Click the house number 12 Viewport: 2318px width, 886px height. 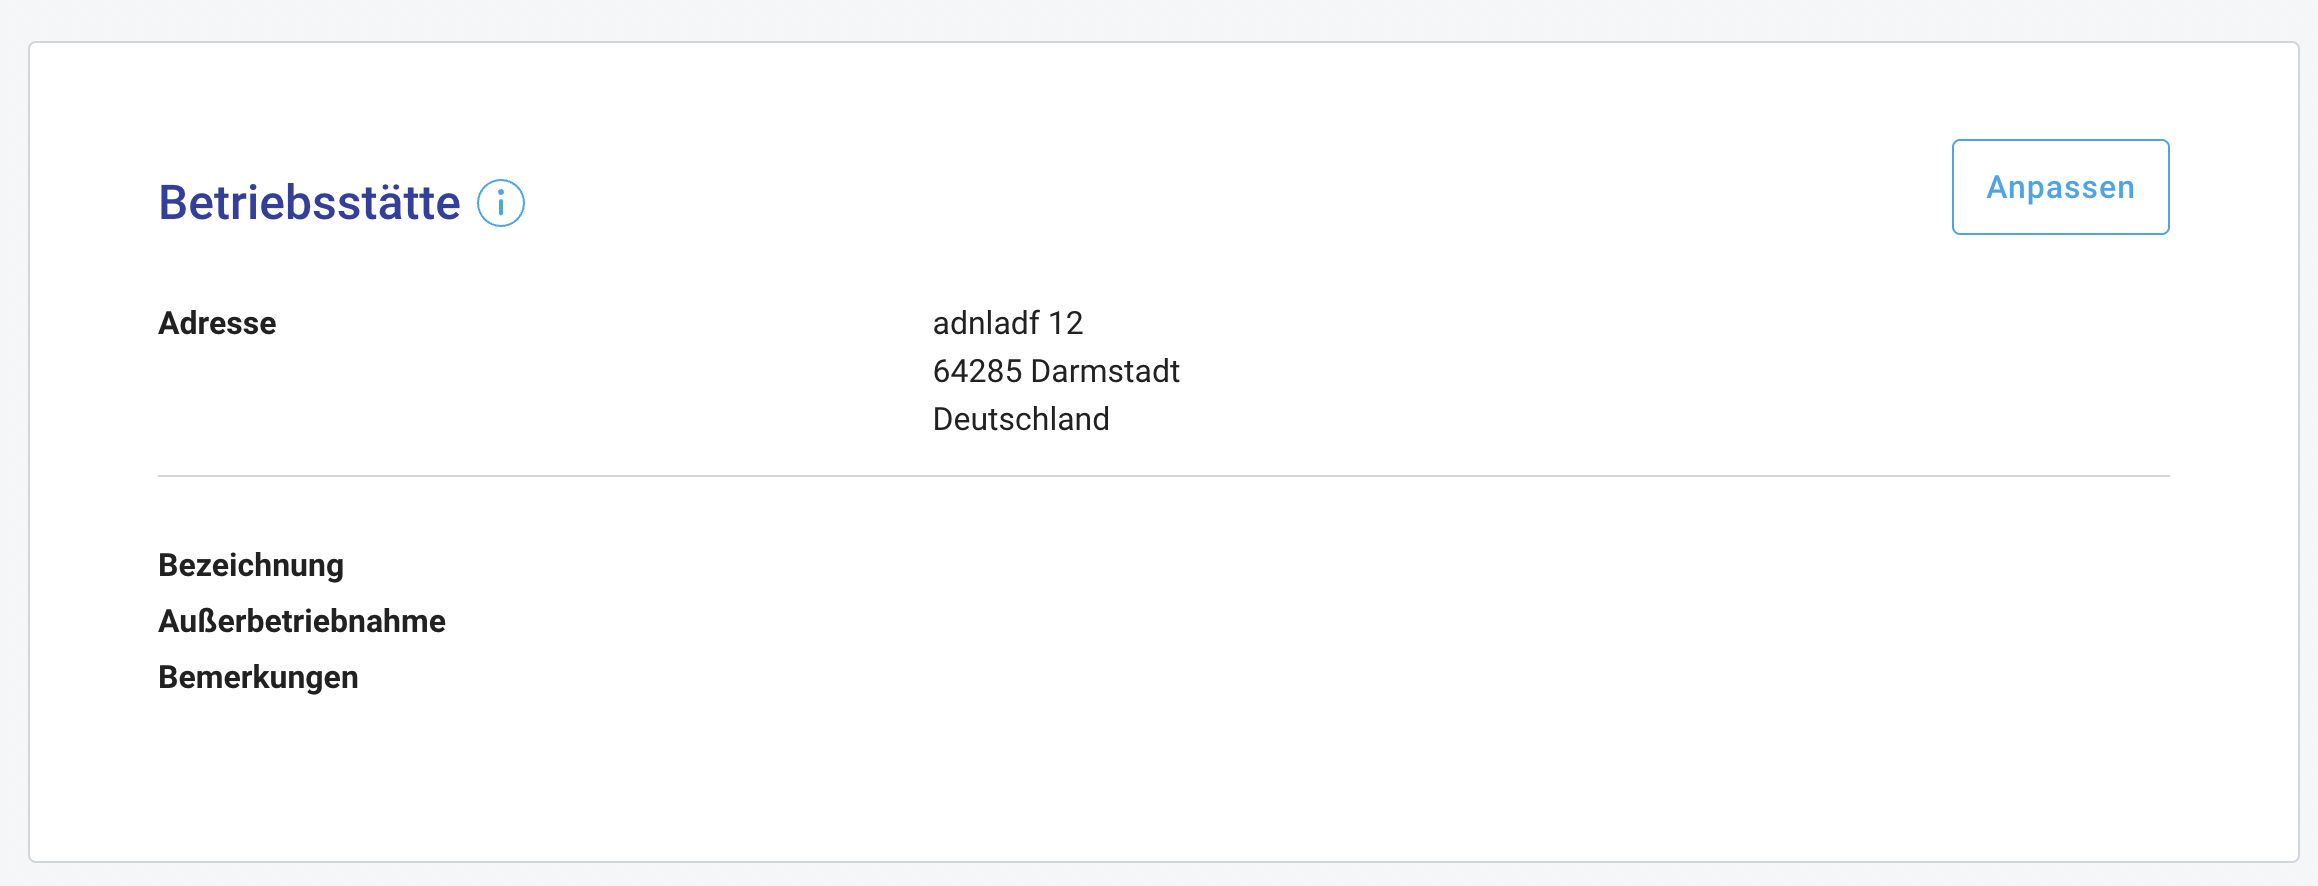pos(1065,323)
